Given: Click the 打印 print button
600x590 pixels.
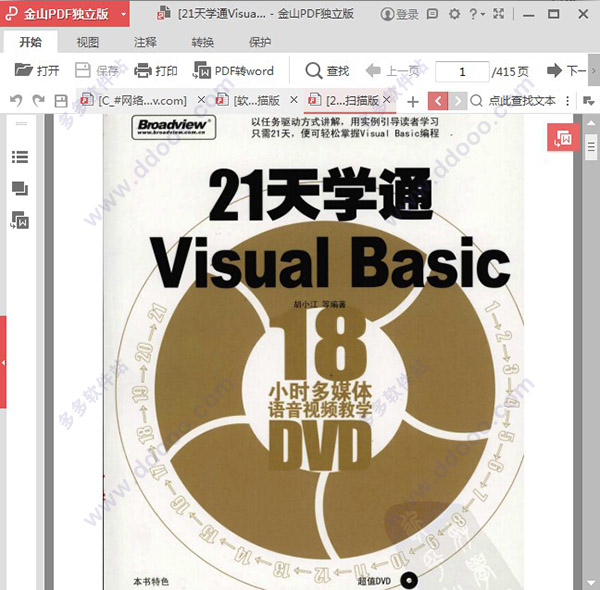Looking at the screenshot, I should tap(156, 71).
